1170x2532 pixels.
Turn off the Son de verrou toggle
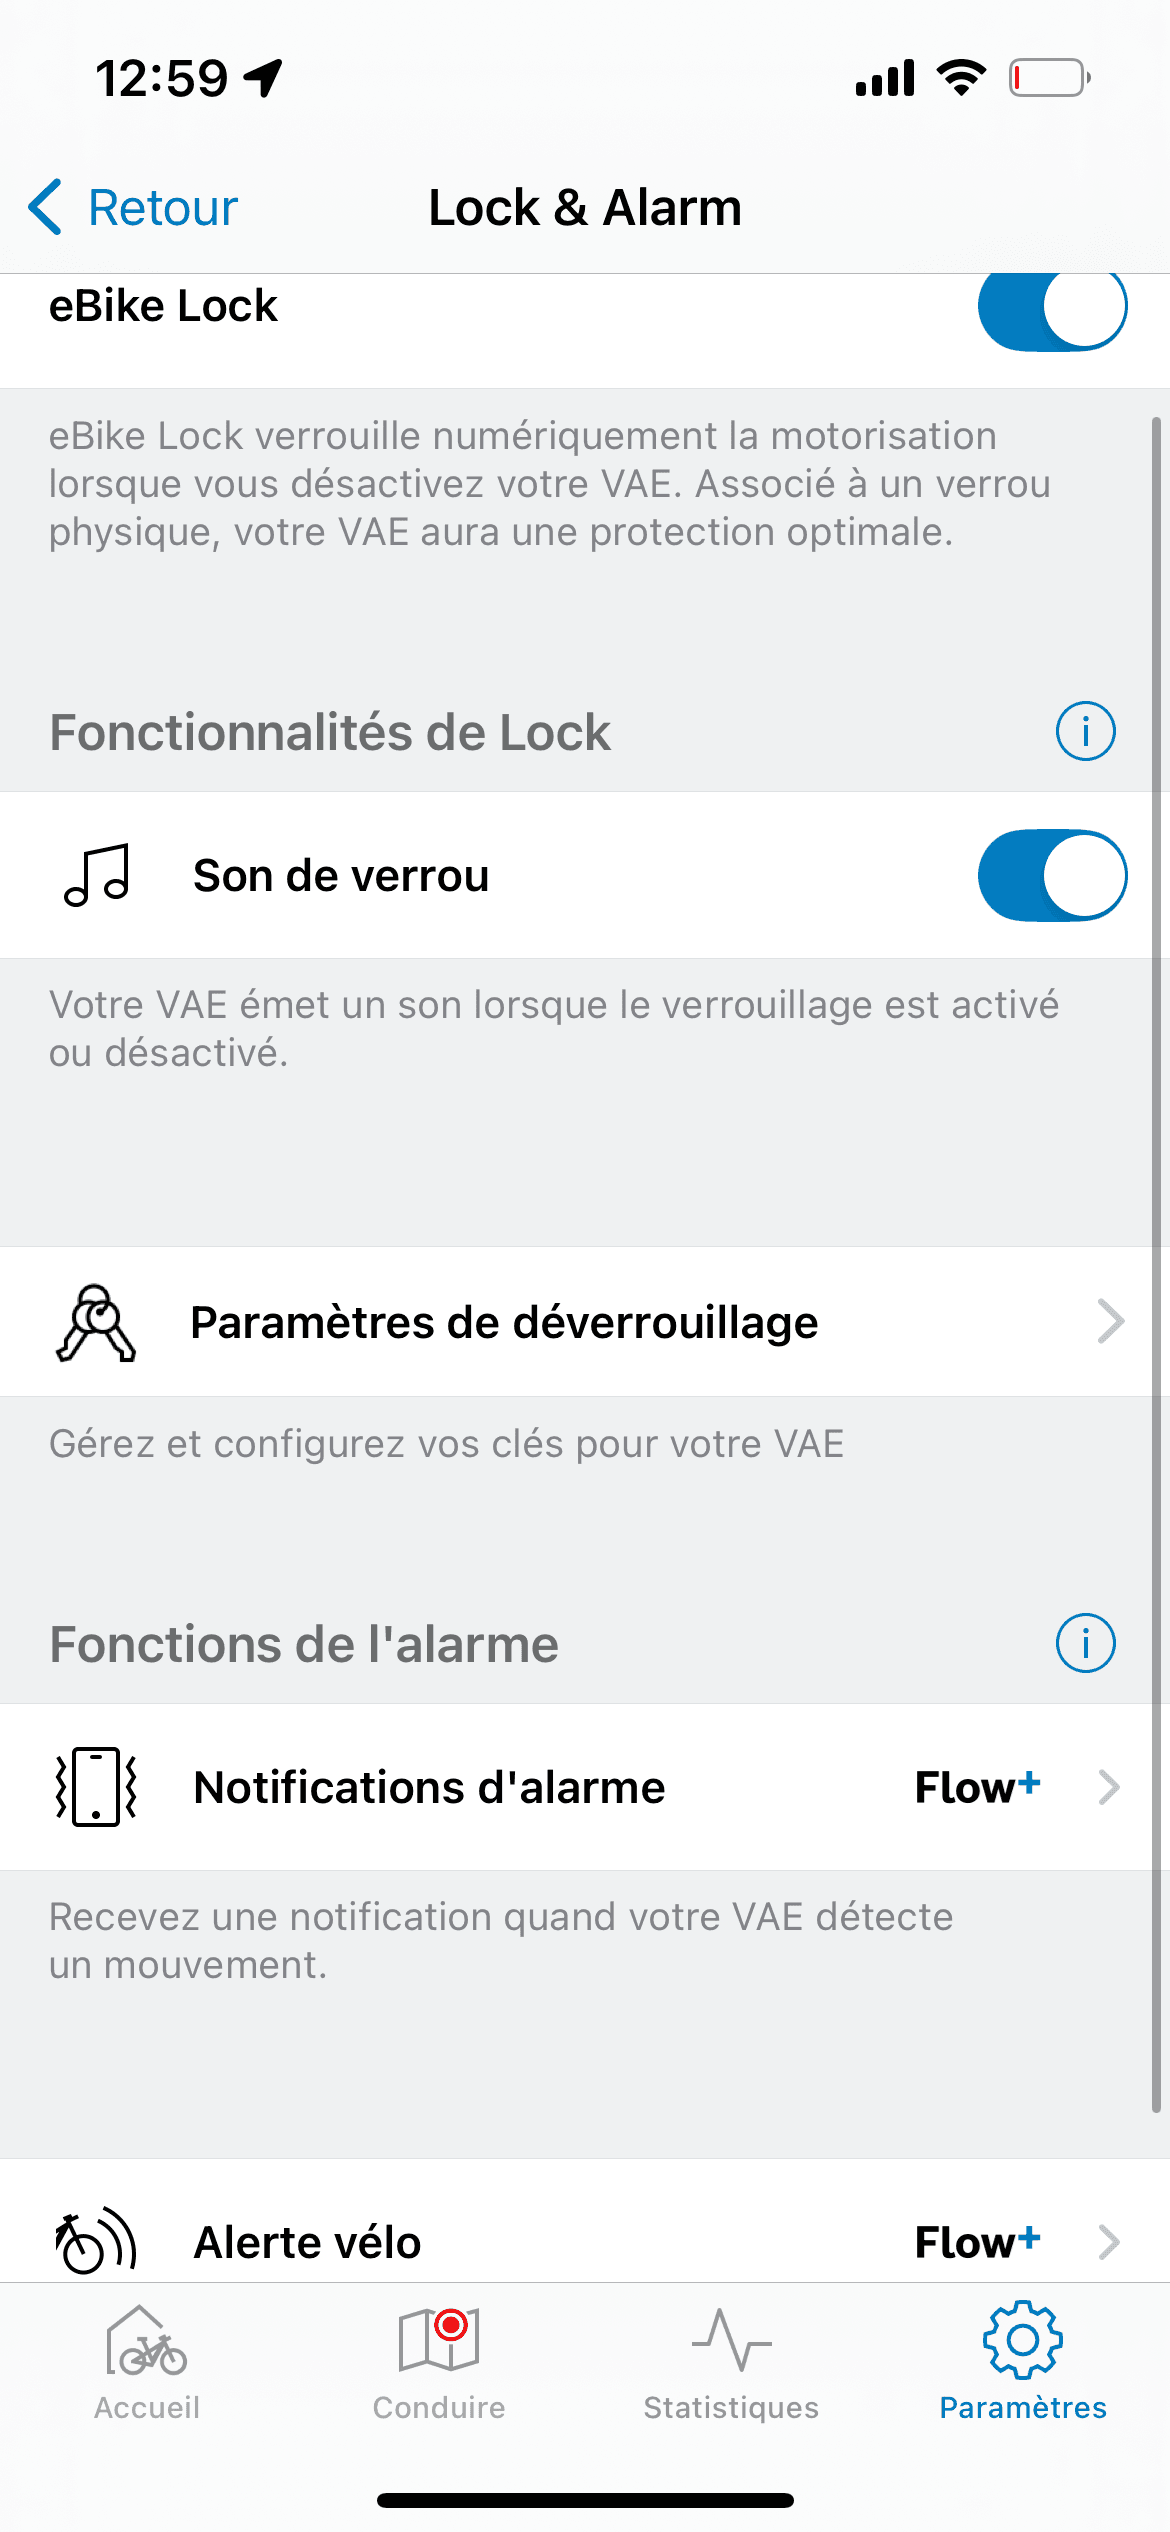pyautogui.click(x=1052, y=875)
